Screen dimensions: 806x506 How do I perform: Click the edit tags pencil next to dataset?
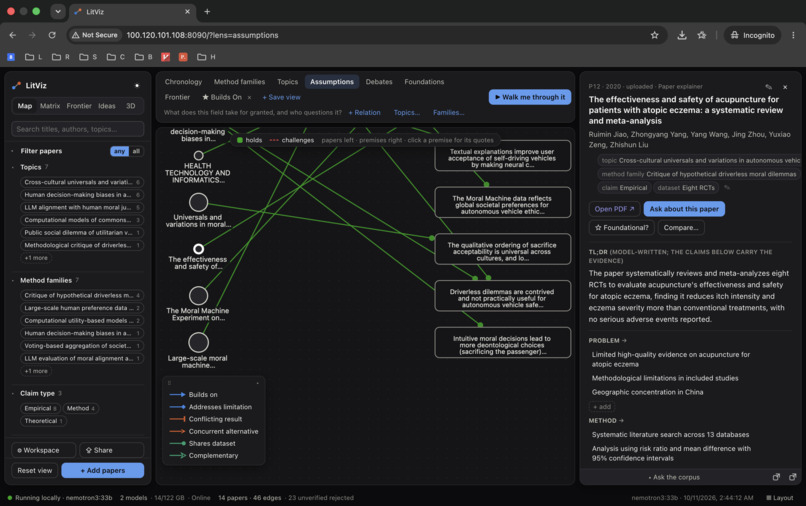click(x=727, y=188)
